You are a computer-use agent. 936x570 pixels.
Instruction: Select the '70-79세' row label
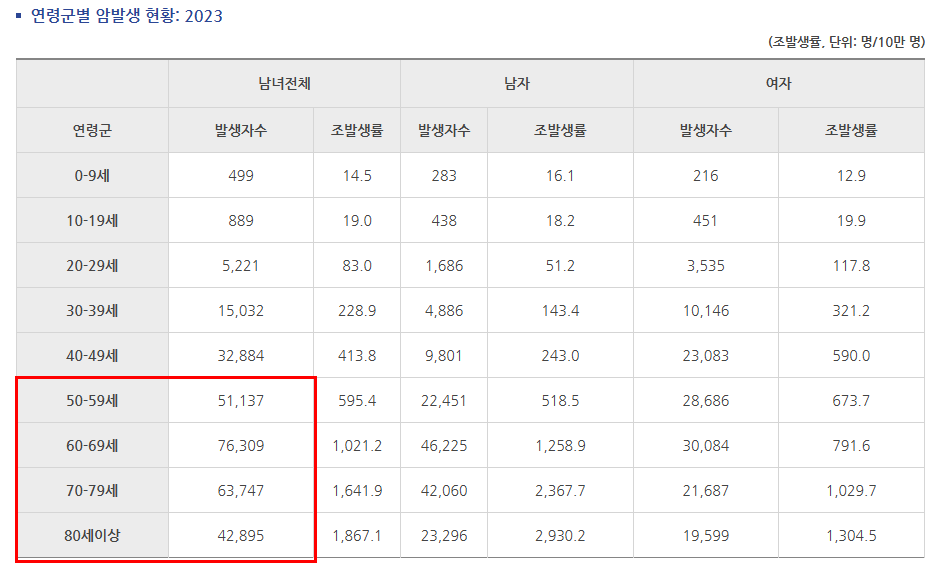92,491
